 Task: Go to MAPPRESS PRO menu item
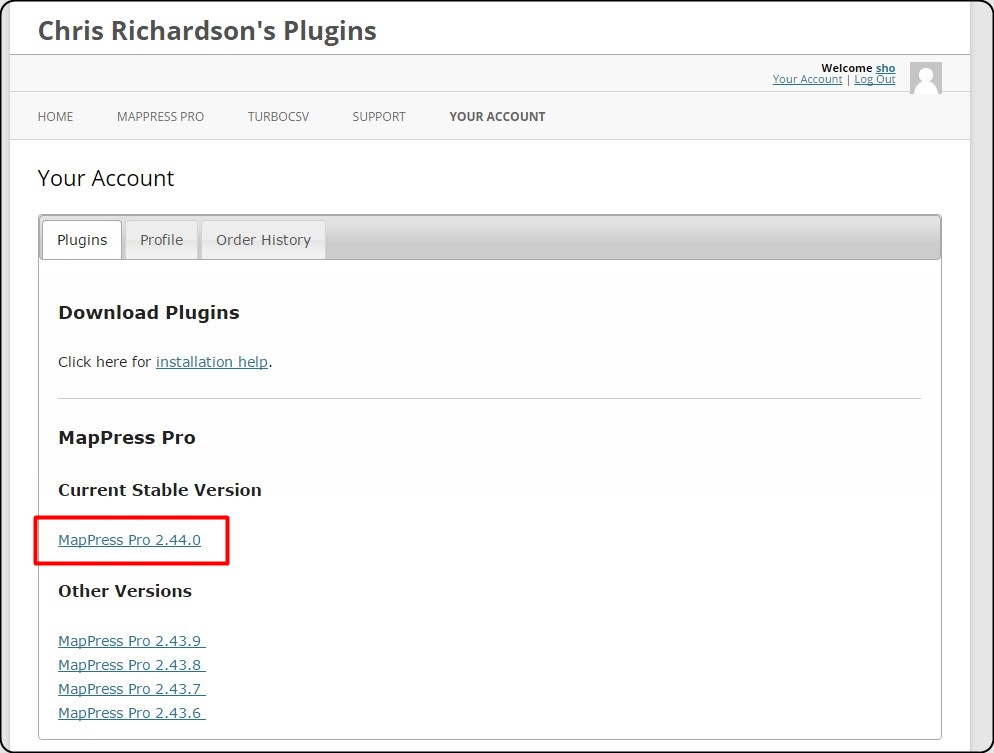[160, 117]
